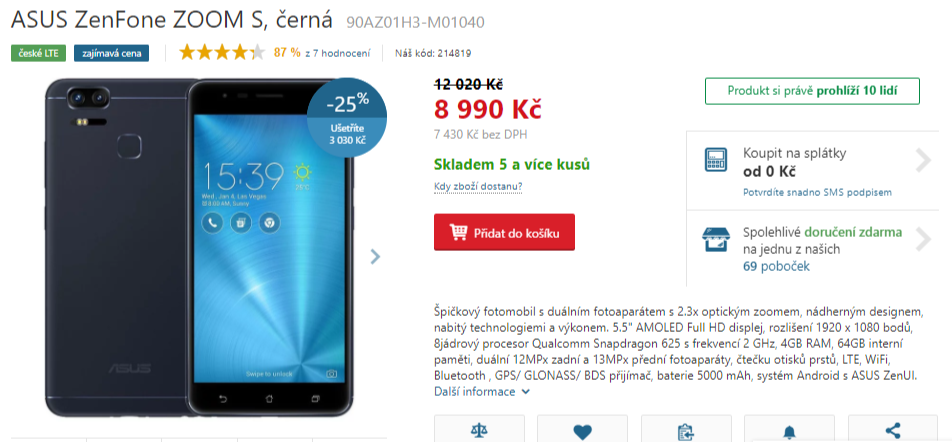Click the clipboard list icon

[685, 432]
